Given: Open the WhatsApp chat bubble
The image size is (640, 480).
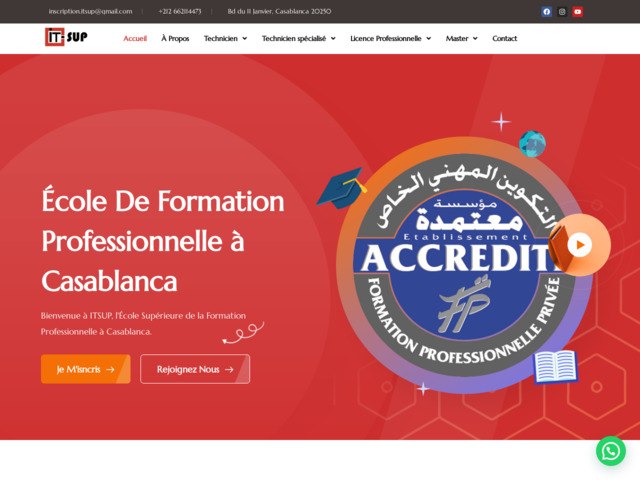Looking at the screenshot, I should (x=611, y=451).
